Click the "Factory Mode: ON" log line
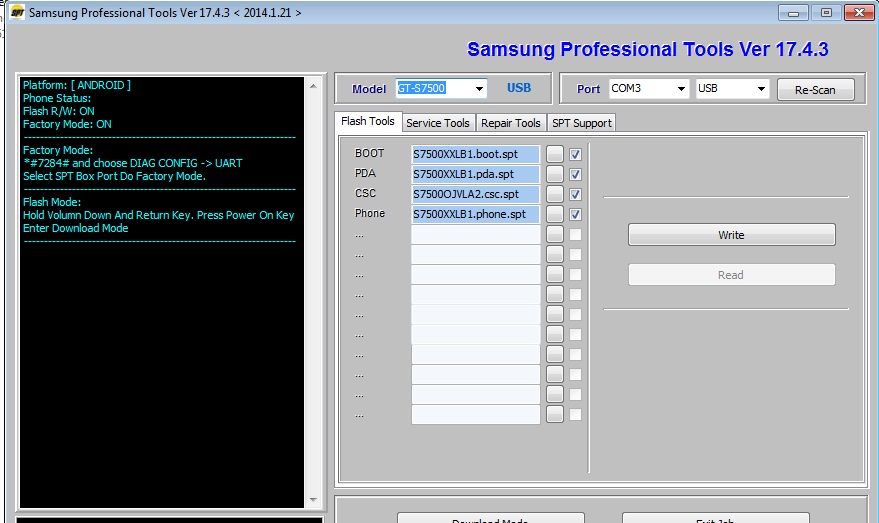This screenshot has width=879, height=523. pyautogui.click(x=67, y=124)
